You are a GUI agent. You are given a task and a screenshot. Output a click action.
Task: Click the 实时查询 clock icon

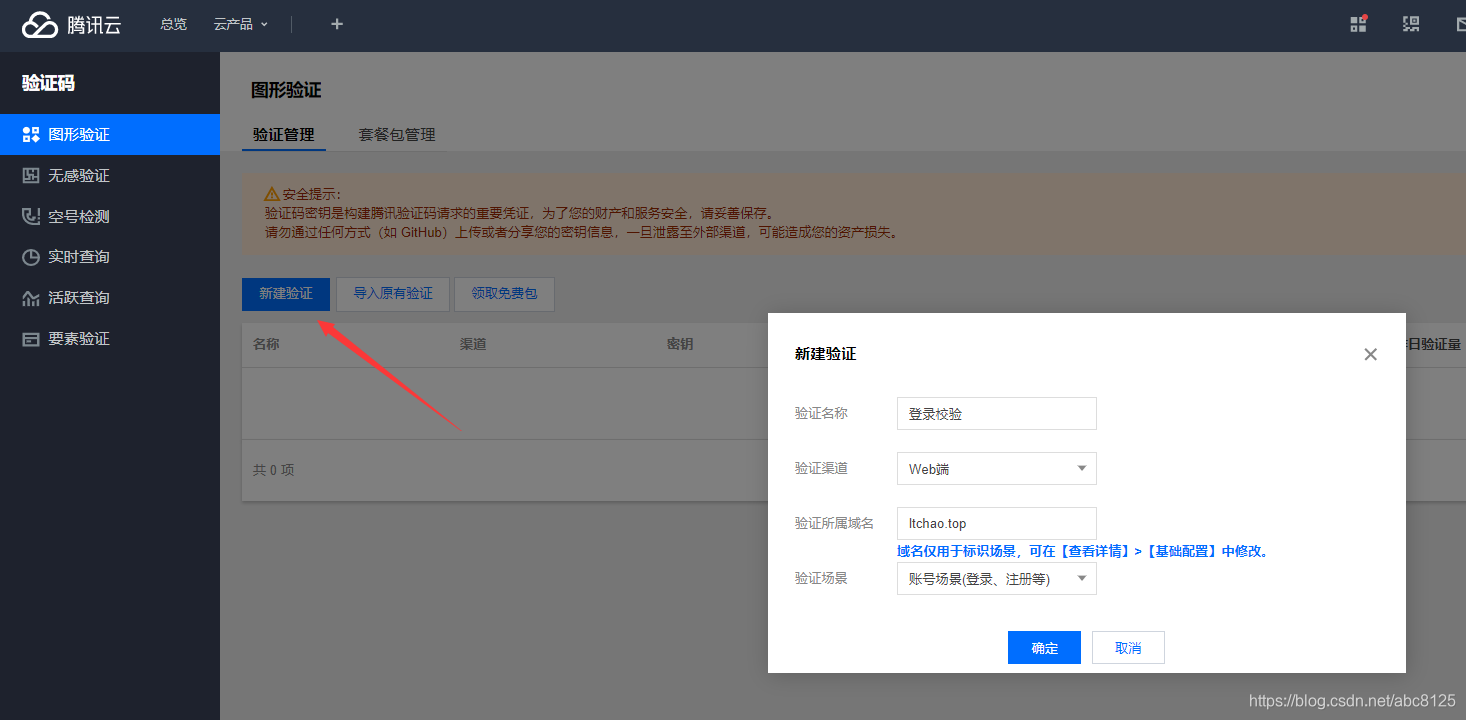31,257
